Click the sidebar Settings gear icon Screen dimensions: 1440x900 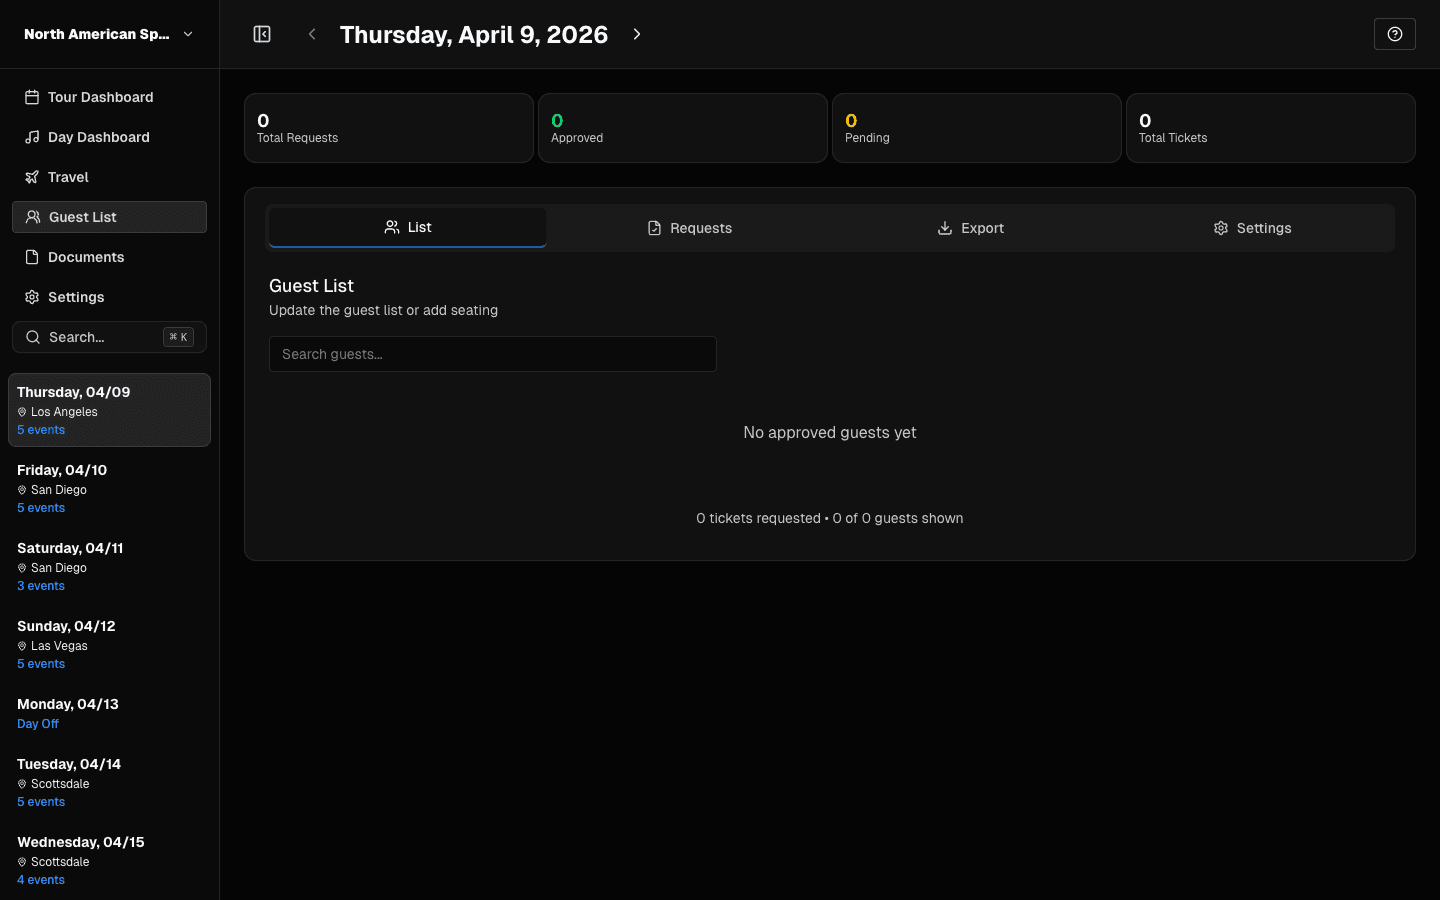click(32, 297)
